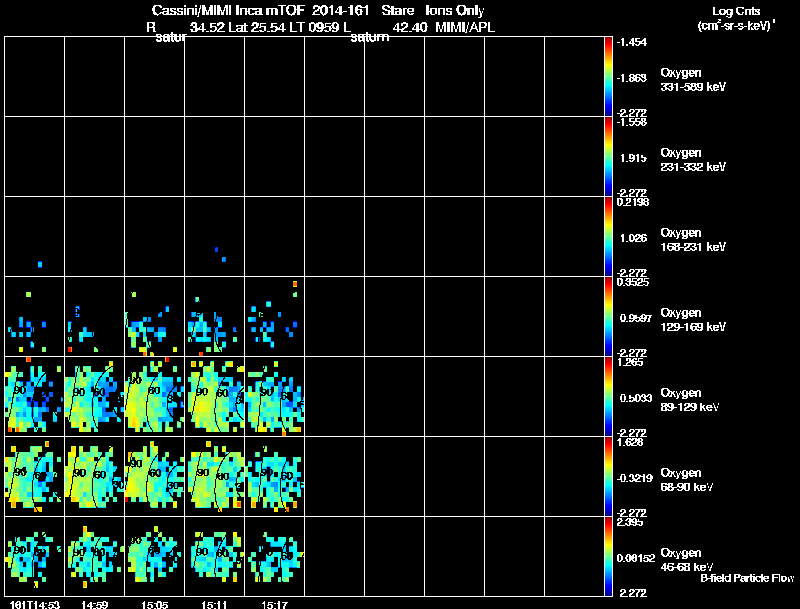Click the '15:17' time label

(274, 605)
